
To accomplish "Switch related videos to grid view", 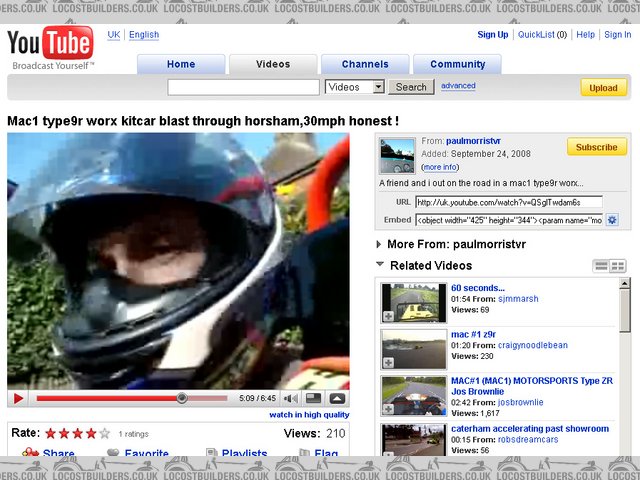I will (618, 266).
